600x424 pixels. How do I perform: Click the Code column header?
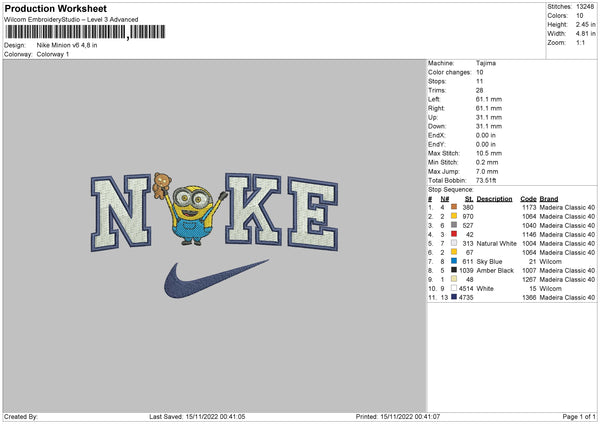point(528,199)
